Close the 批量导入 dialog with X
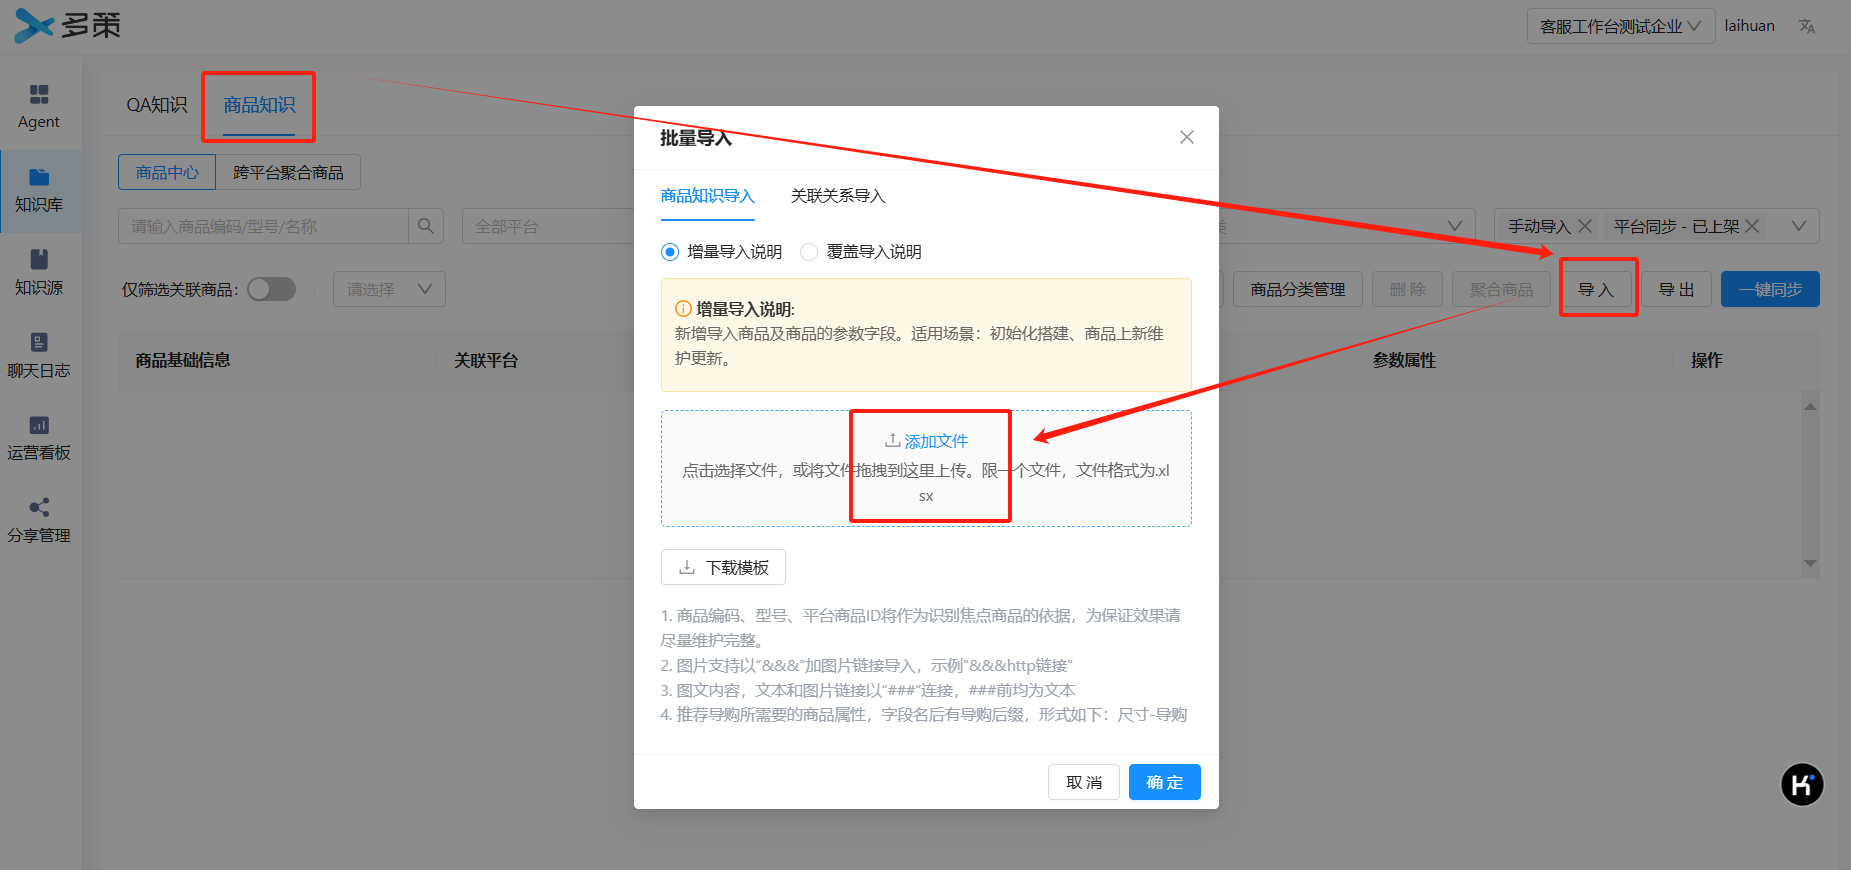 click(x=1186, y=137)
